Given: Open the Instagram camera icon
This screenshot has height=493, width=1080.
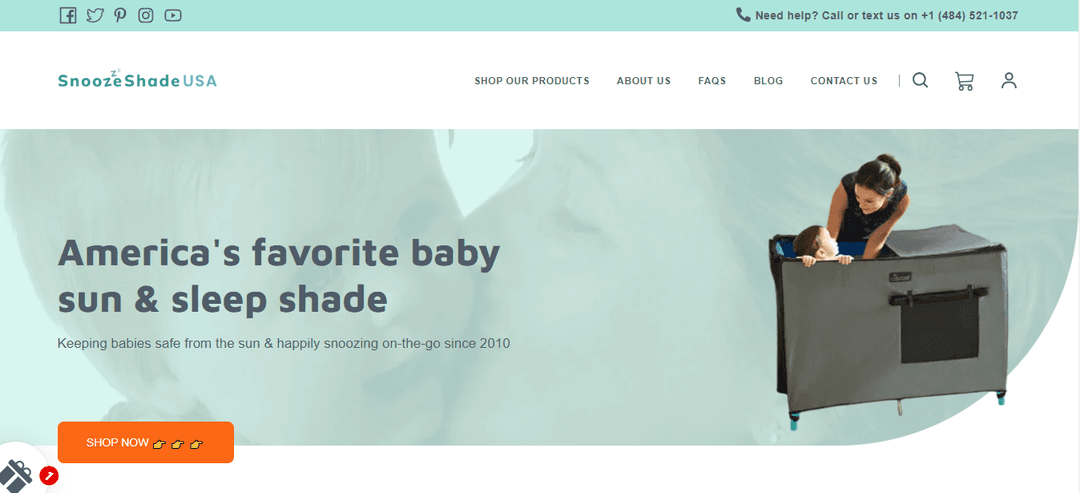Looking at the screenshot, I should (145, 15).
